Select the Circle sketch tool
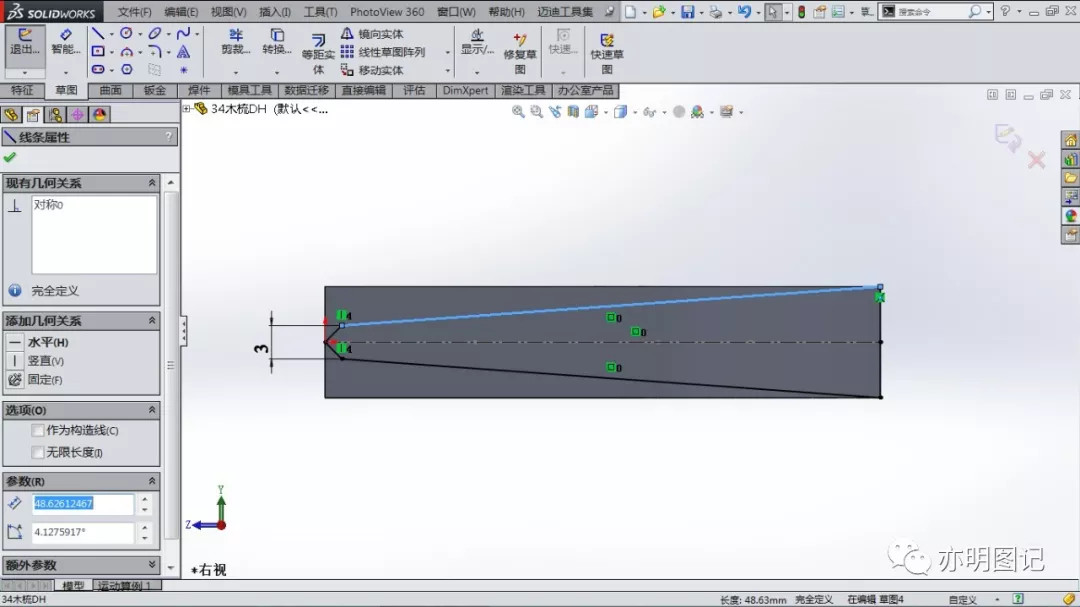This screenshot has height=607, width=1080. point(126,33)
